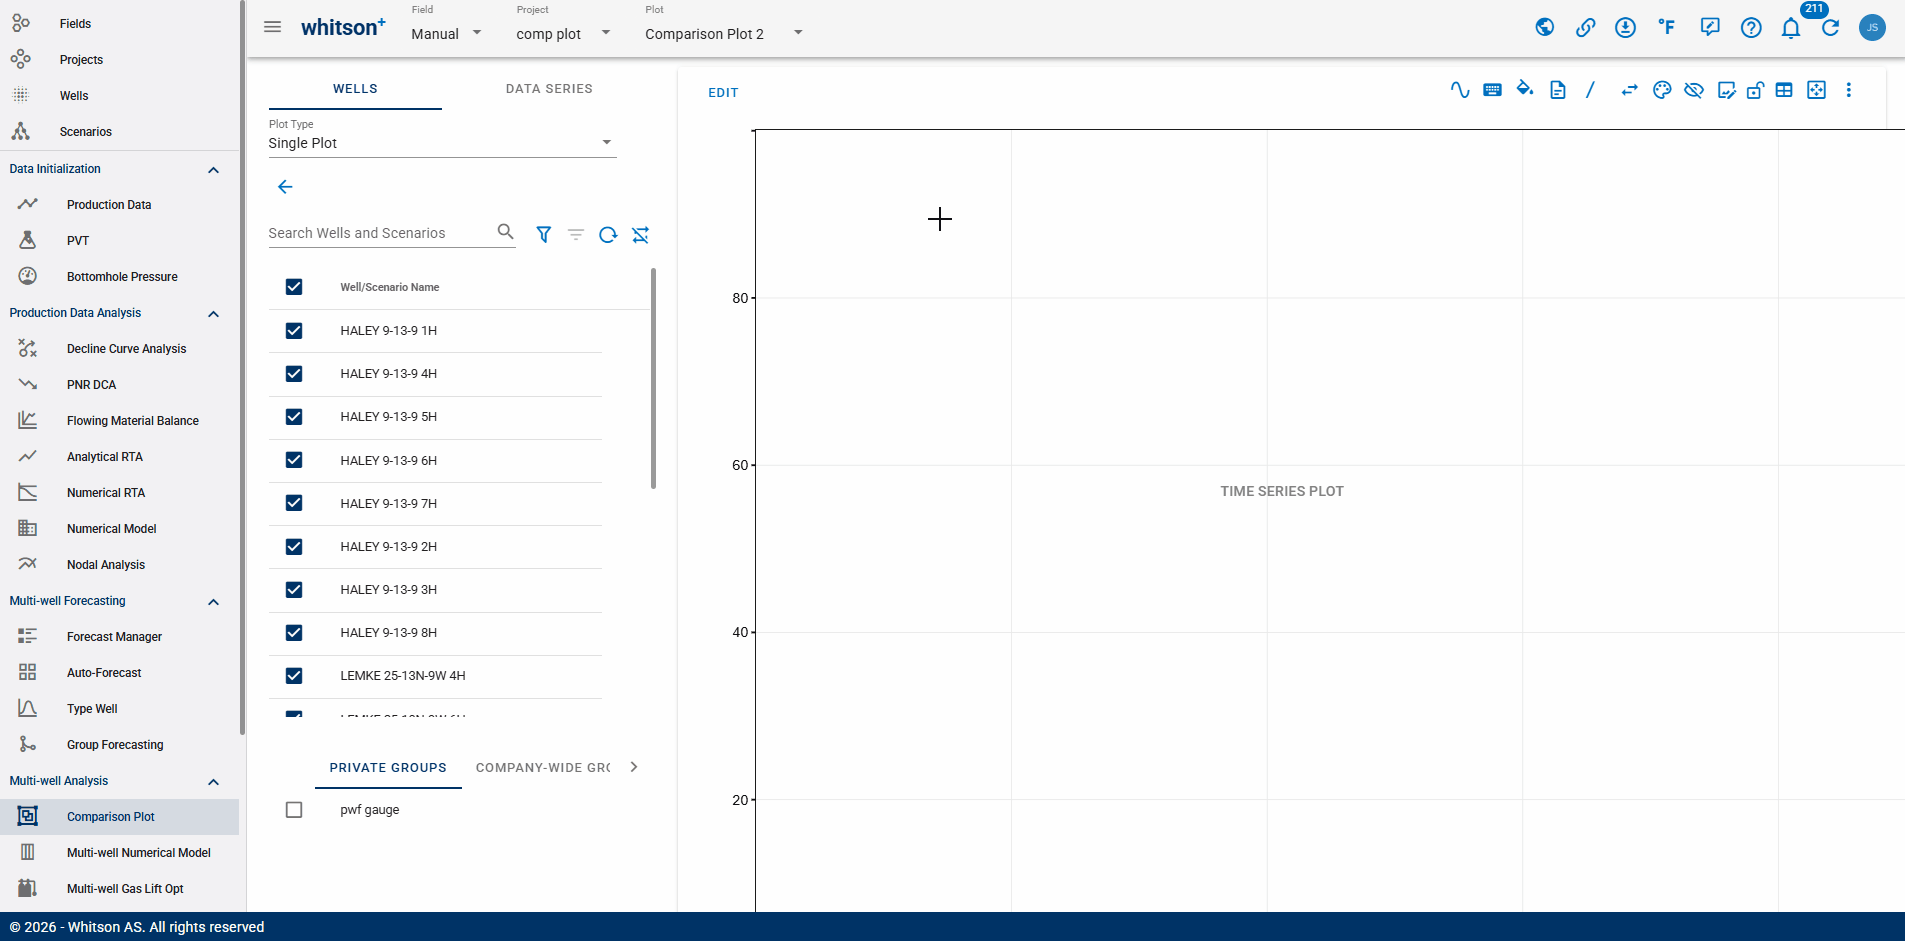
Task: Click the circular download icon
Action: click(1626, 28)
